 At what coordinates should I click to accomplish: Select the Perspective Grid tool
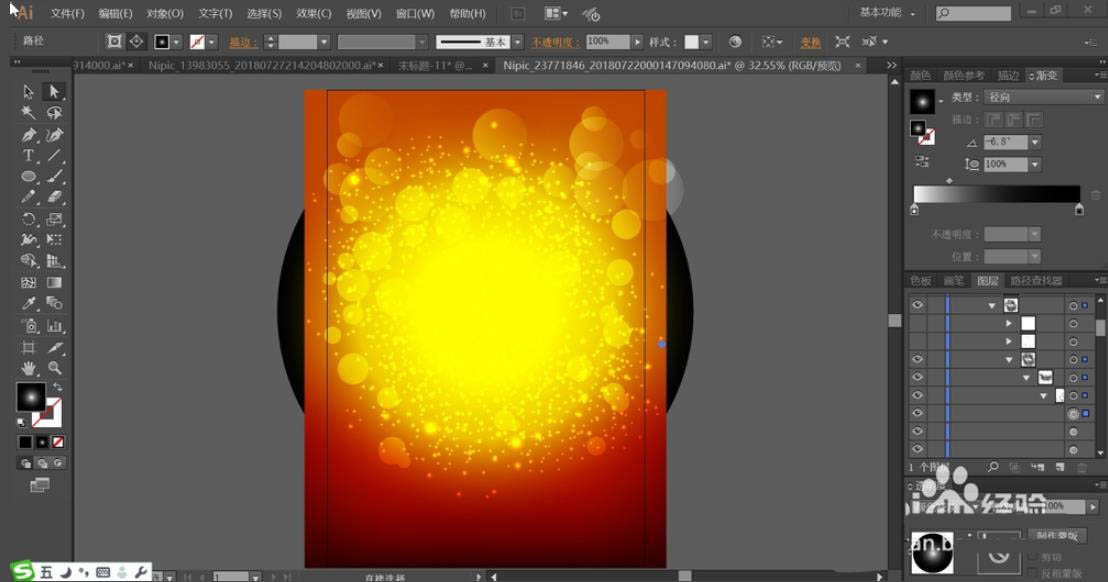coord(54,261)
